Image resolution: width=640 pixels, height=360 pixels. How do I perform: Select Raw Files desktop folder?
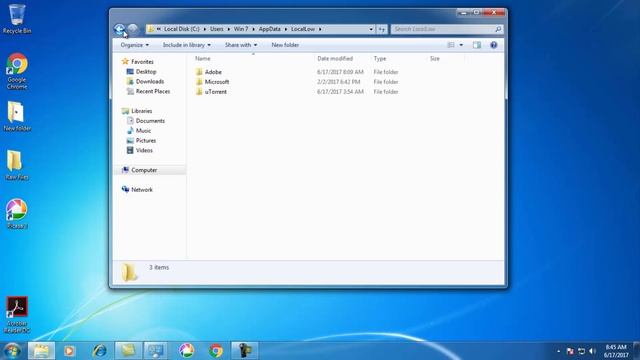[x=17, y=165]
